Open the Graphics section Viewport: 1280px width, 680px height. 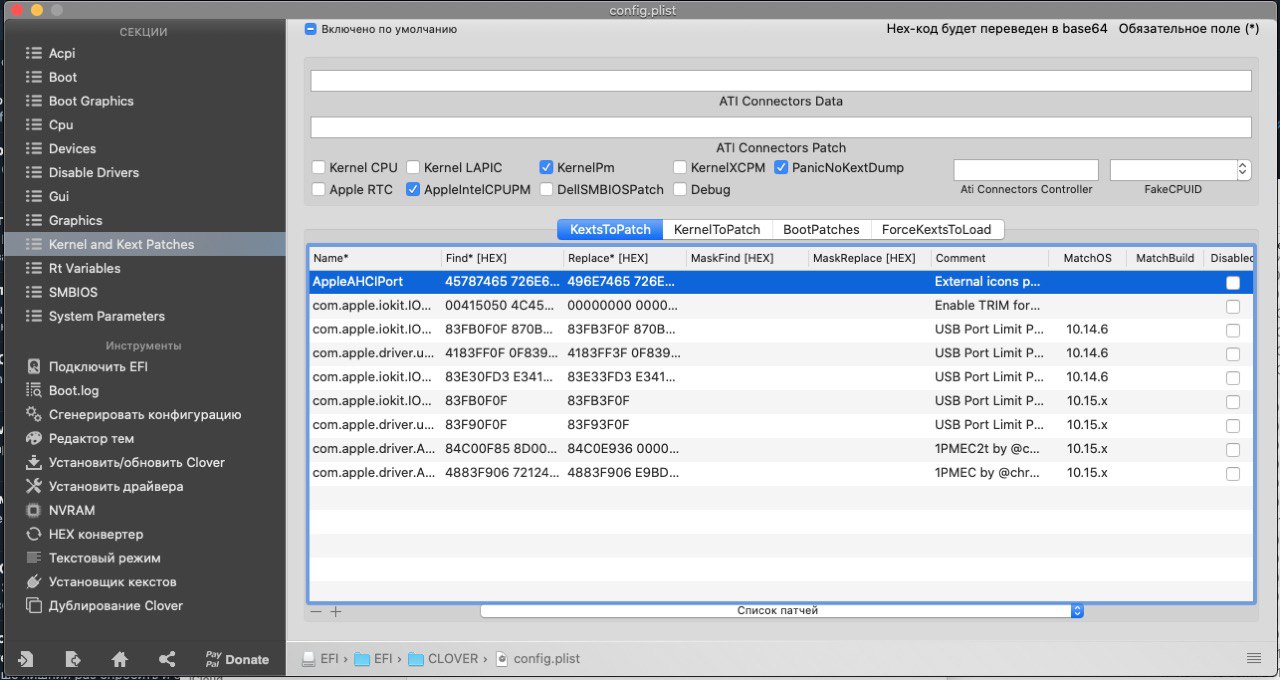[75, 221]
